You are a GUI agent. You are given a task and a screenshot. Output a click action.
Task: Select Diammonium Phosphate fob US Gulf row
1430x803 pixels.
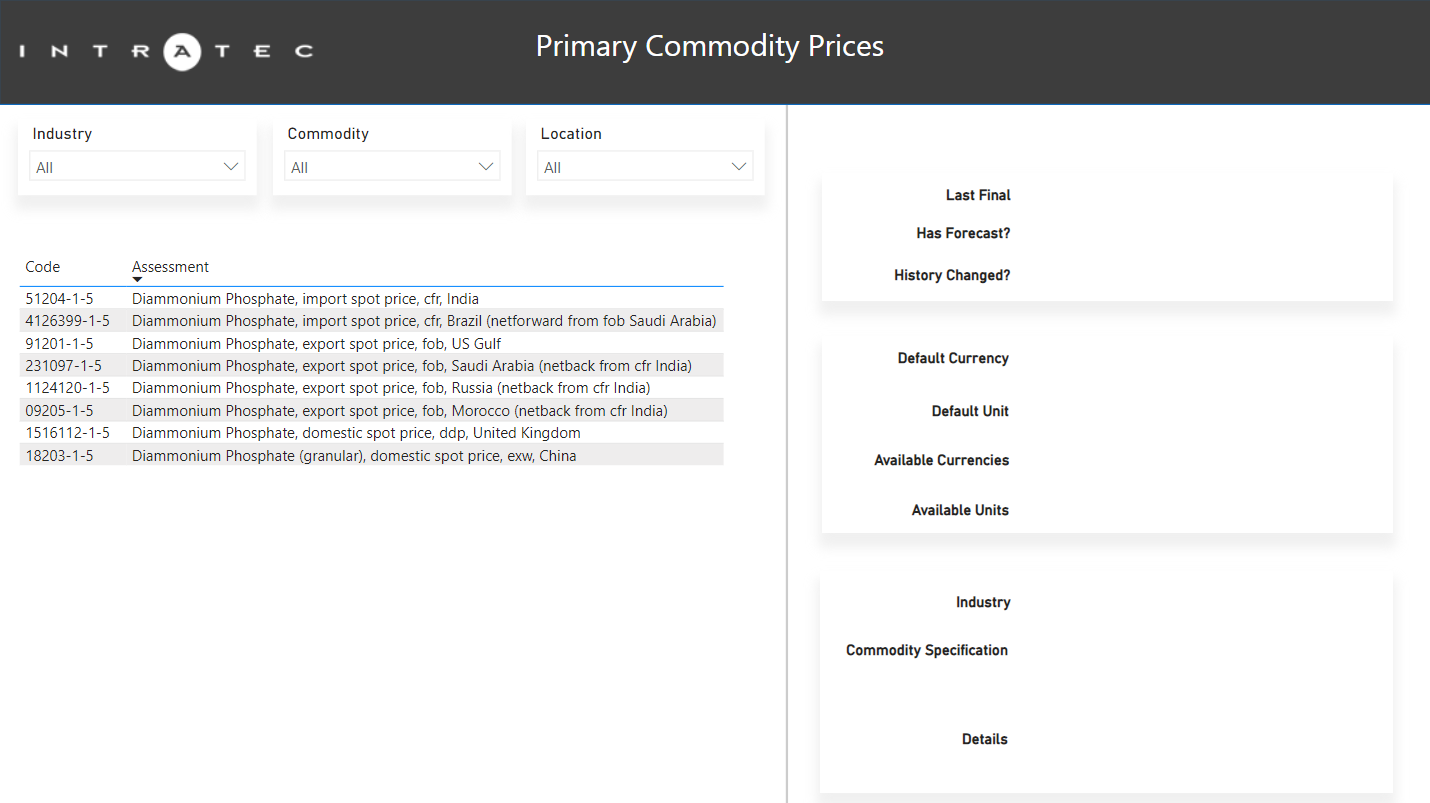pos(316,344)
